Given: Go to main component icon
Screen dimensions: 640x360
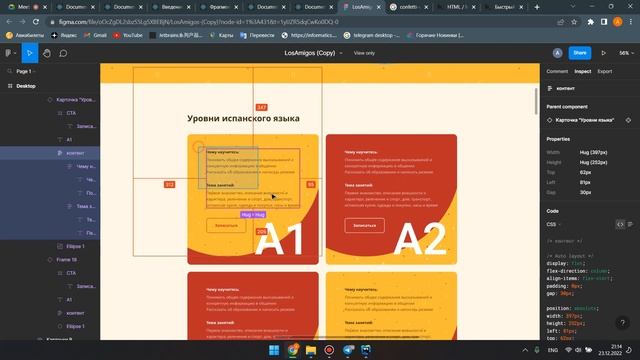Looking at the screenshot, I should 628,120.
